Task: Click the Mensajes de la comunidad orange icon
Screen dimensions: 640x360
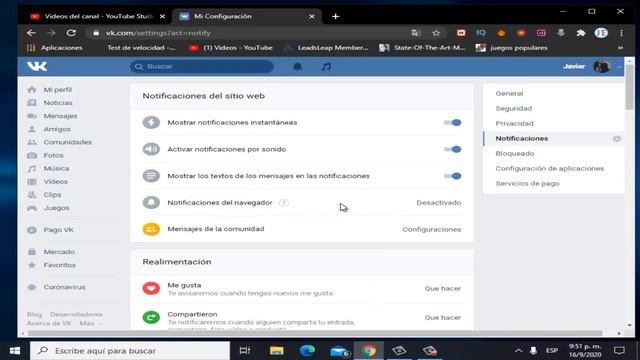Action: point(151,229)
